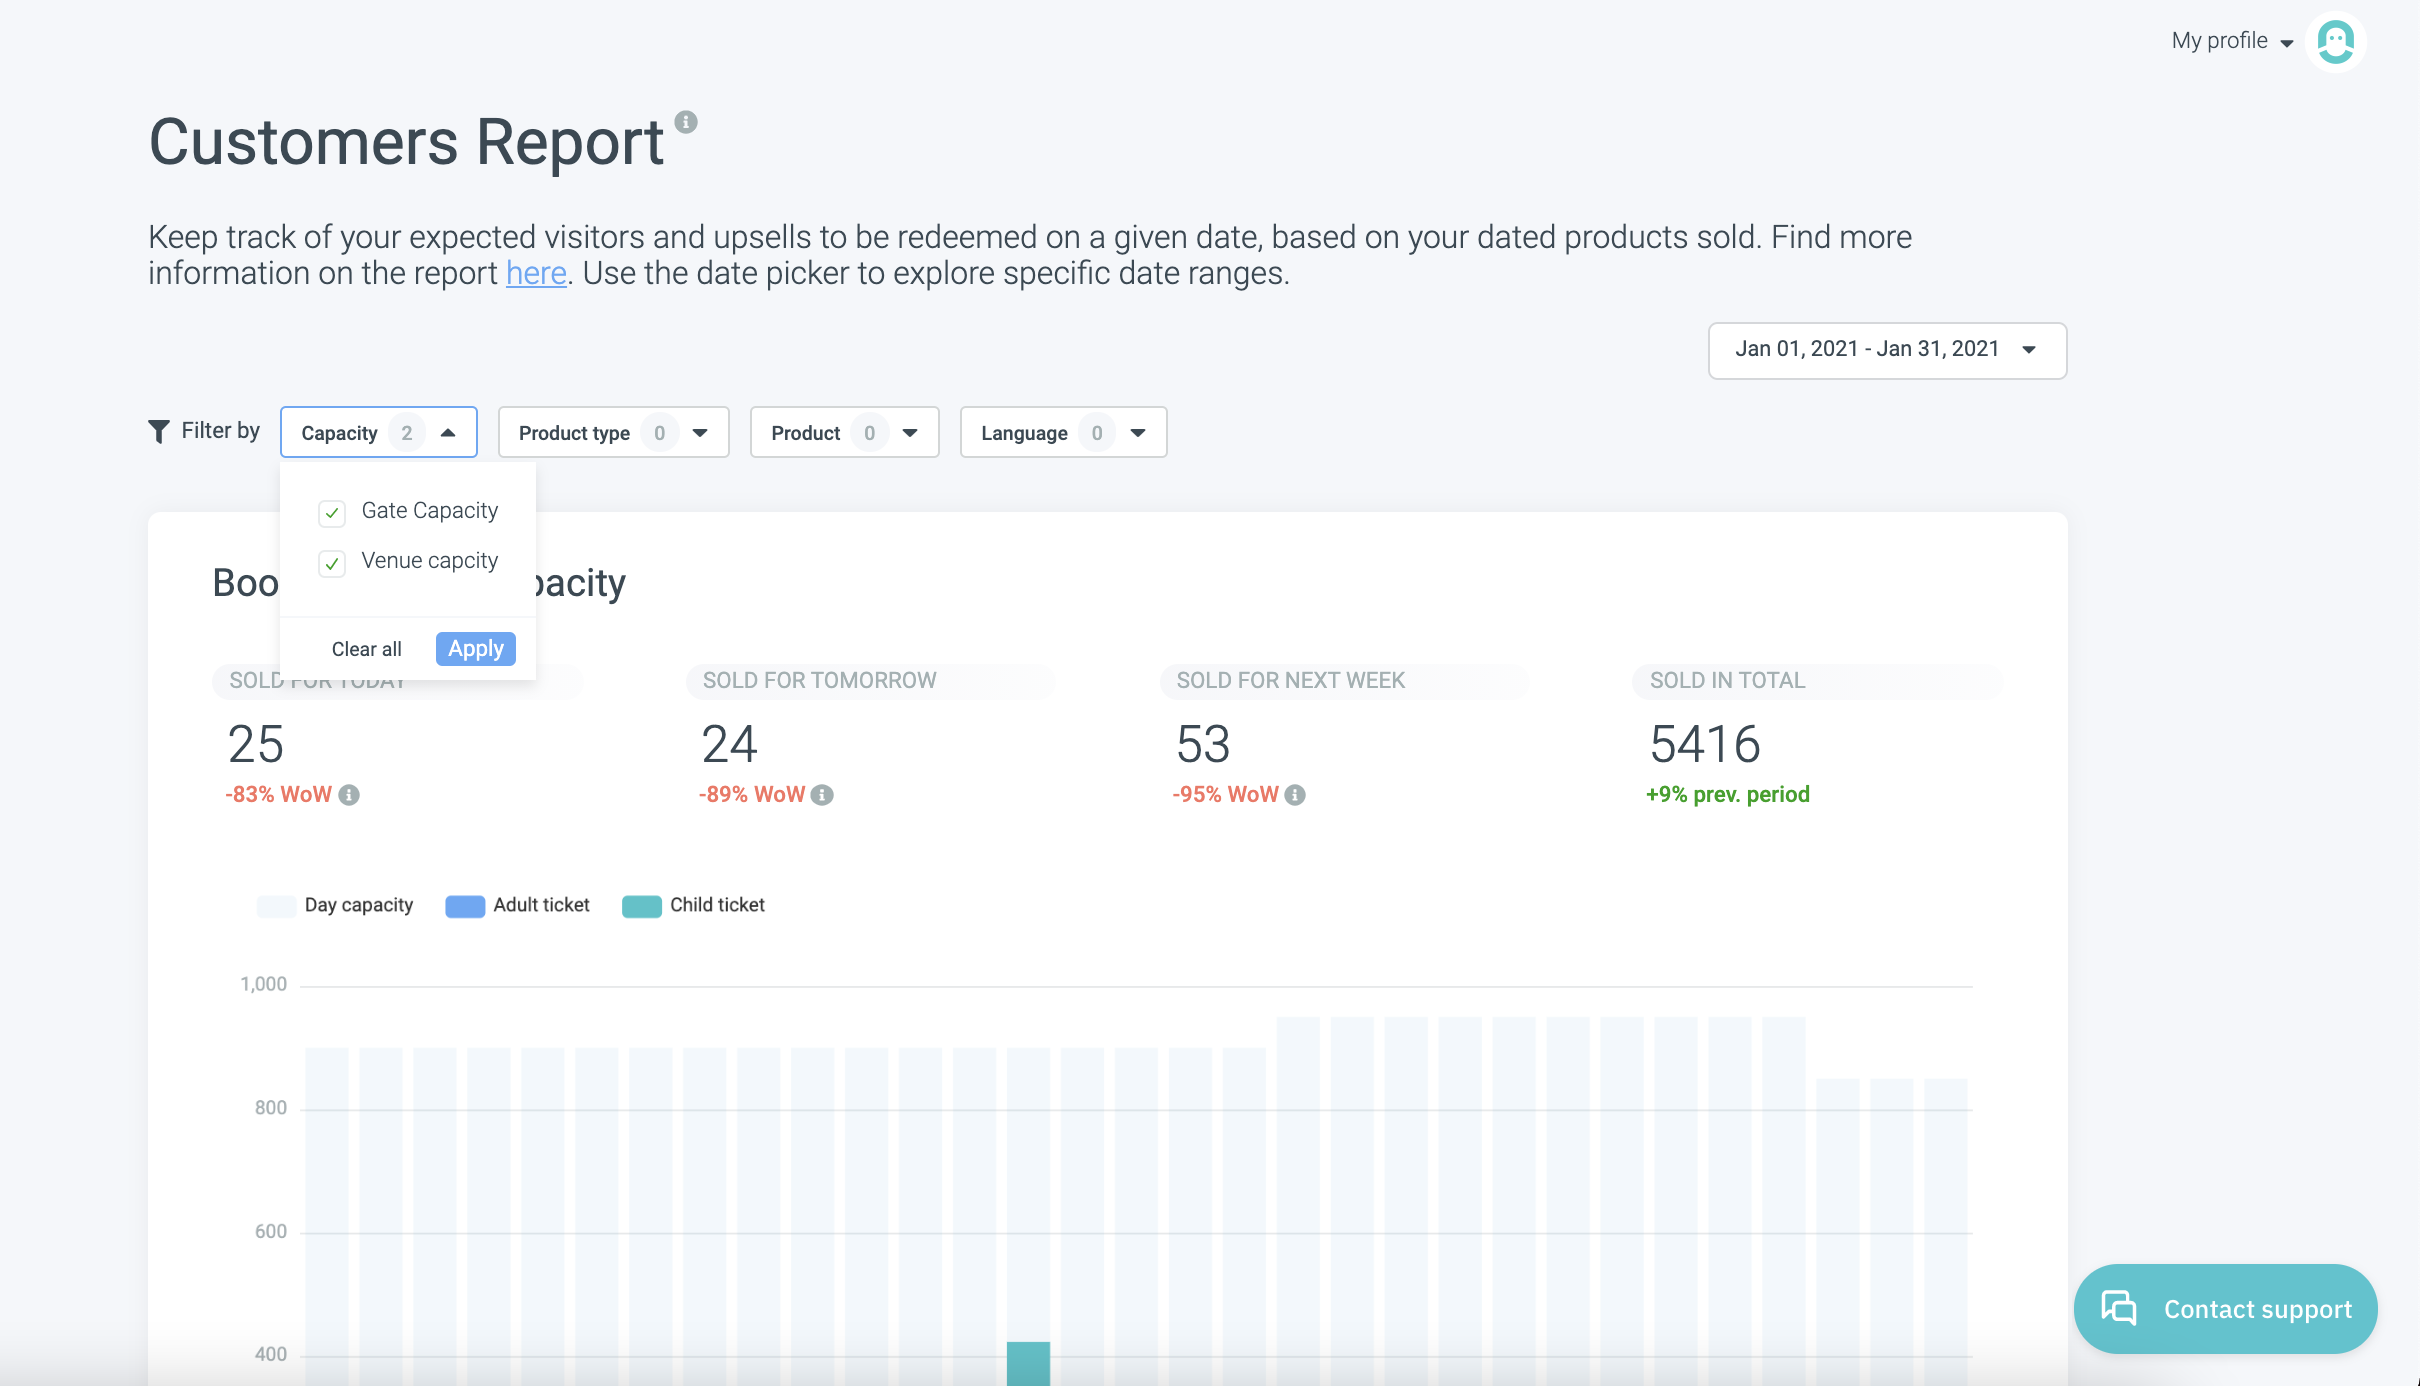Click the chat bubbles icon in Contact support
Image resolution: width=2420 pixels, height=1386 pixels.
pos(2118,1308)
